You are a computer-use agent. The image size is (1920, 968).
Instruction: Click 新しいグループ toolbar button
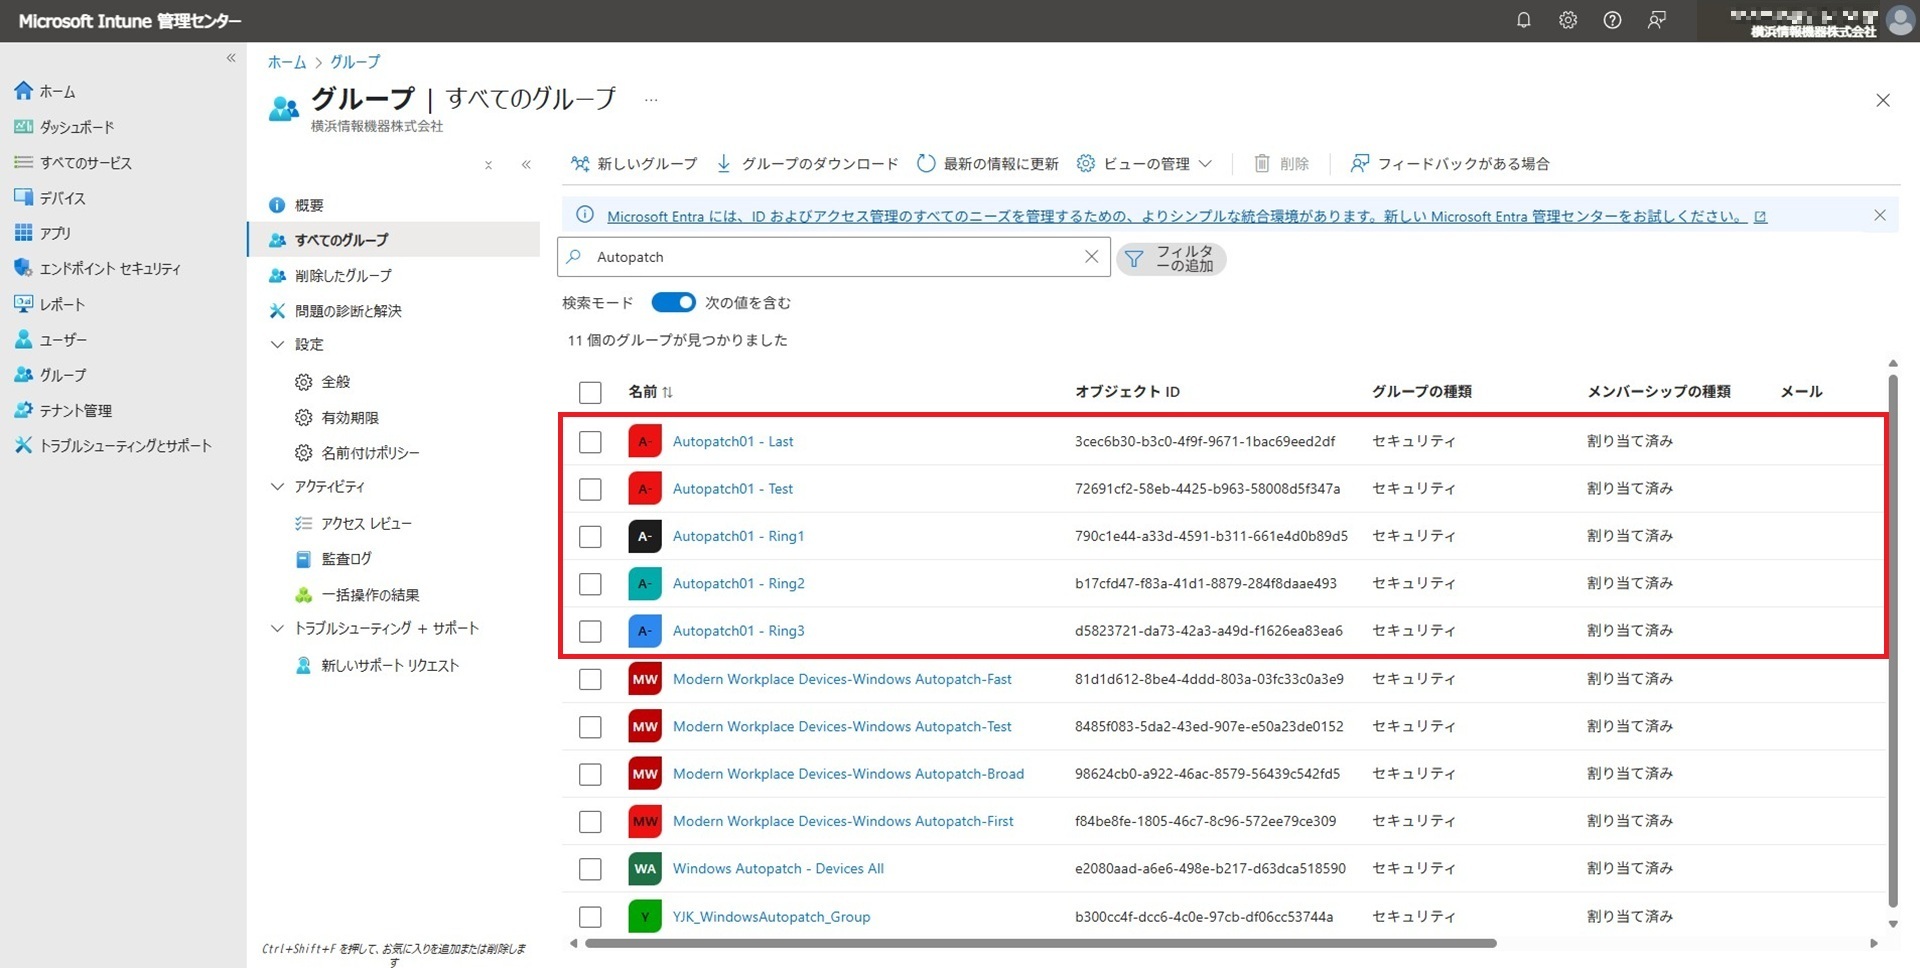pyautogui.click(x=633, y=163)
